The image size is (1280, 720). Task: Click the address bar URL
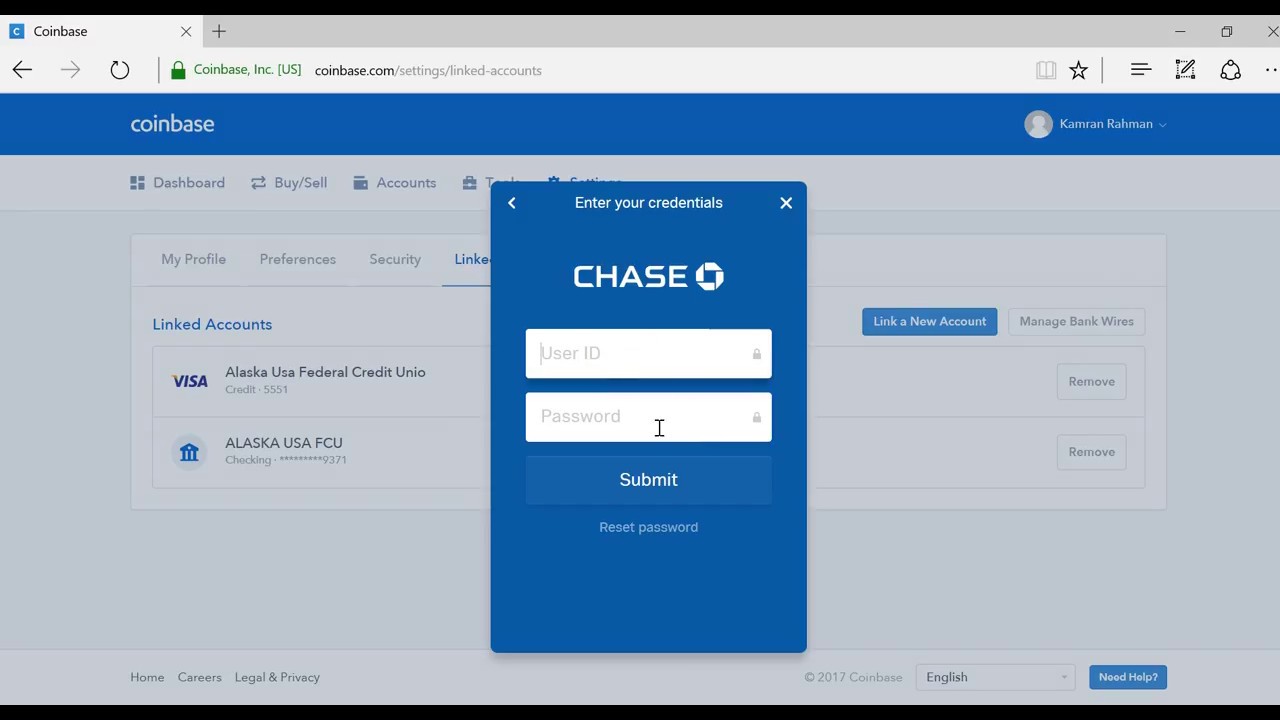click(x=428, y=70)
